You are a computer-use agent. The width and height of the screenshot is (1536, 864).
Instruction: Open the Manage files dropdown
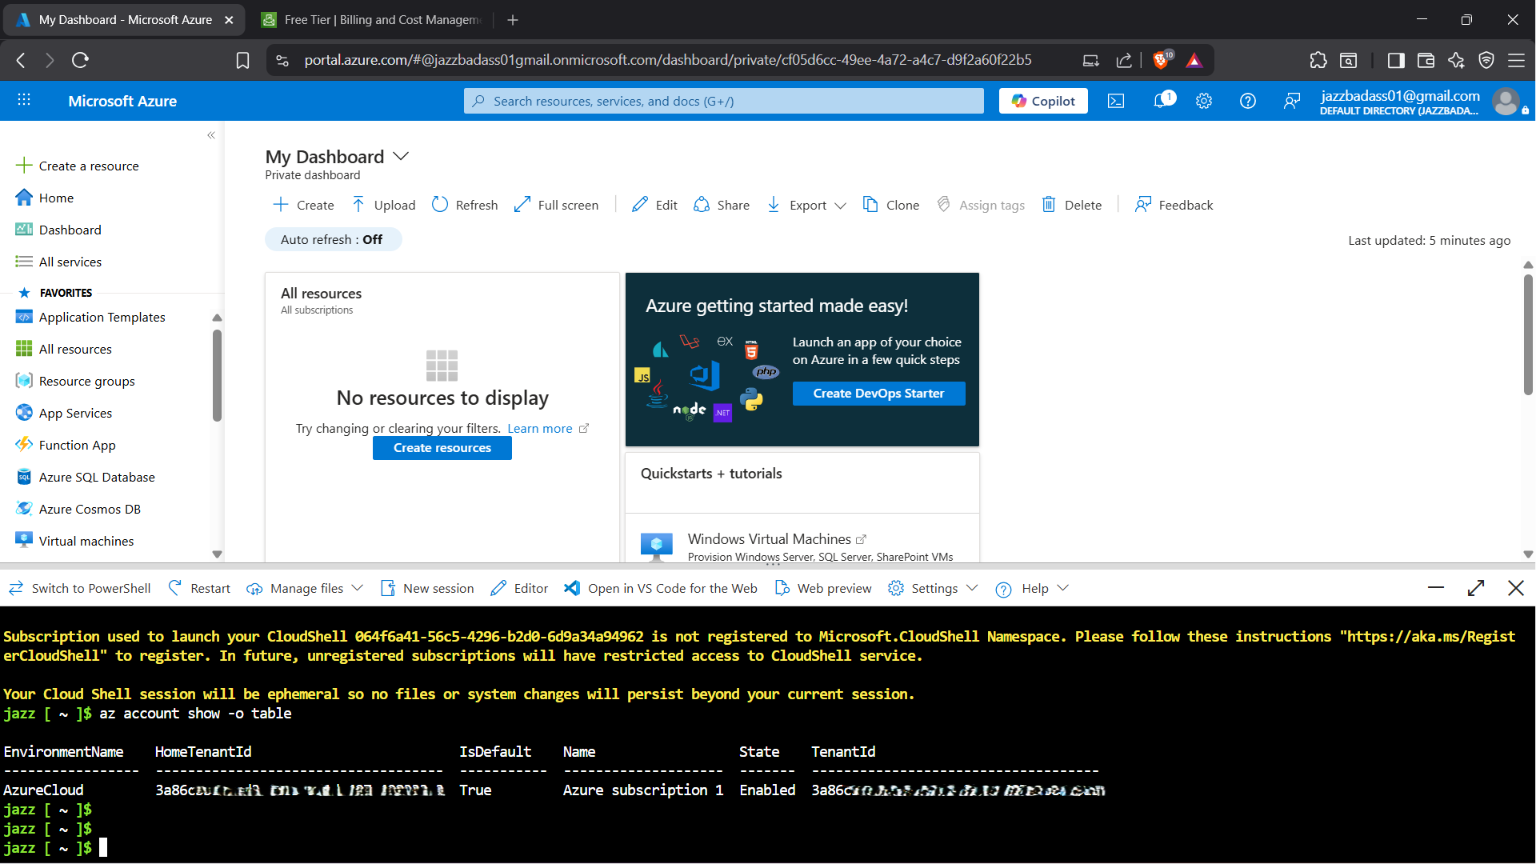tap(305, 588)
